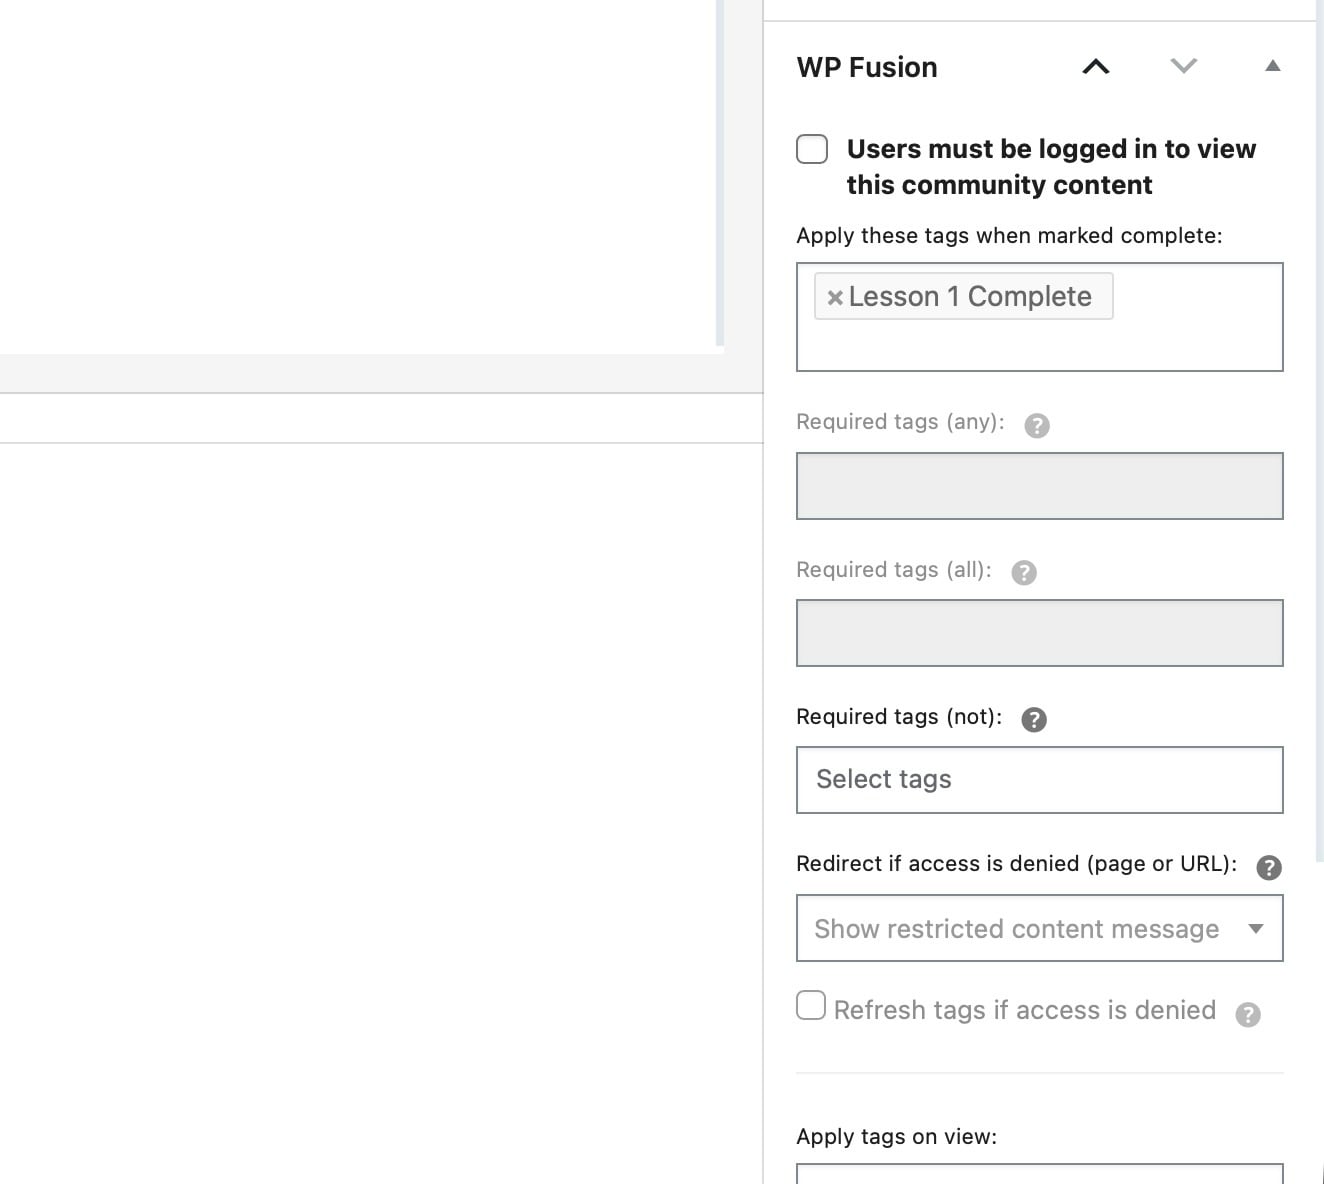
Task: Enable users must be logged in checkbox
Action: [x=812, y=149]
